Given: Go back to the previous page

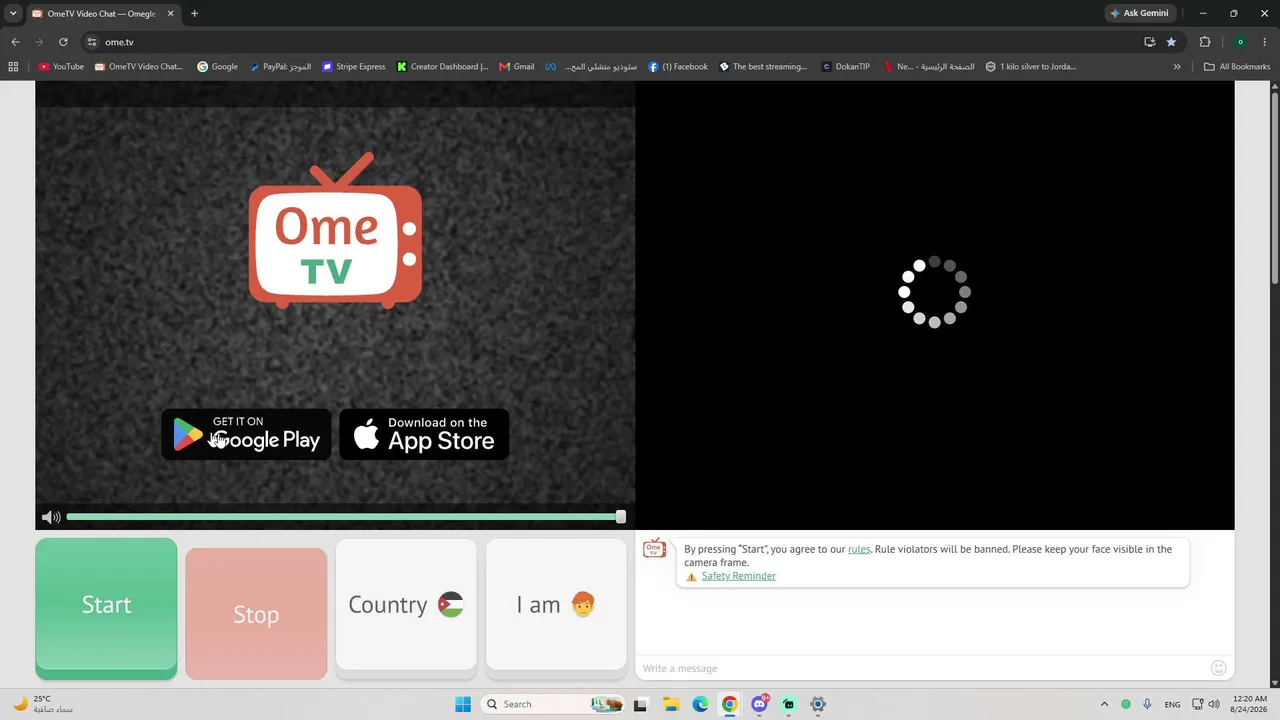Looking at the screenshot, I should point(15,42).
